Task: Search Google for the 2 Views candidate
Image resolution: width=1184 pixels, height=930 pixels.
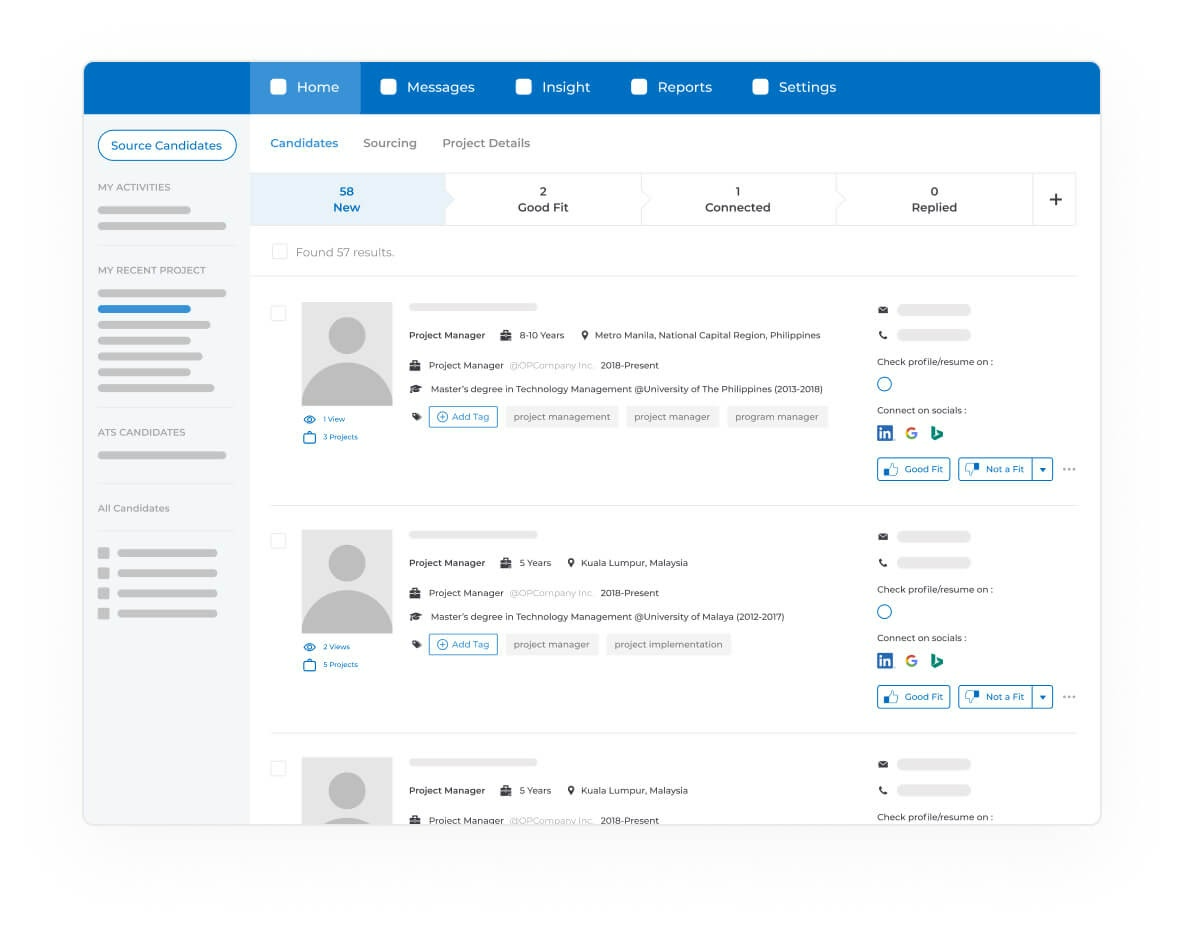Action: click(x=911, y=661)
